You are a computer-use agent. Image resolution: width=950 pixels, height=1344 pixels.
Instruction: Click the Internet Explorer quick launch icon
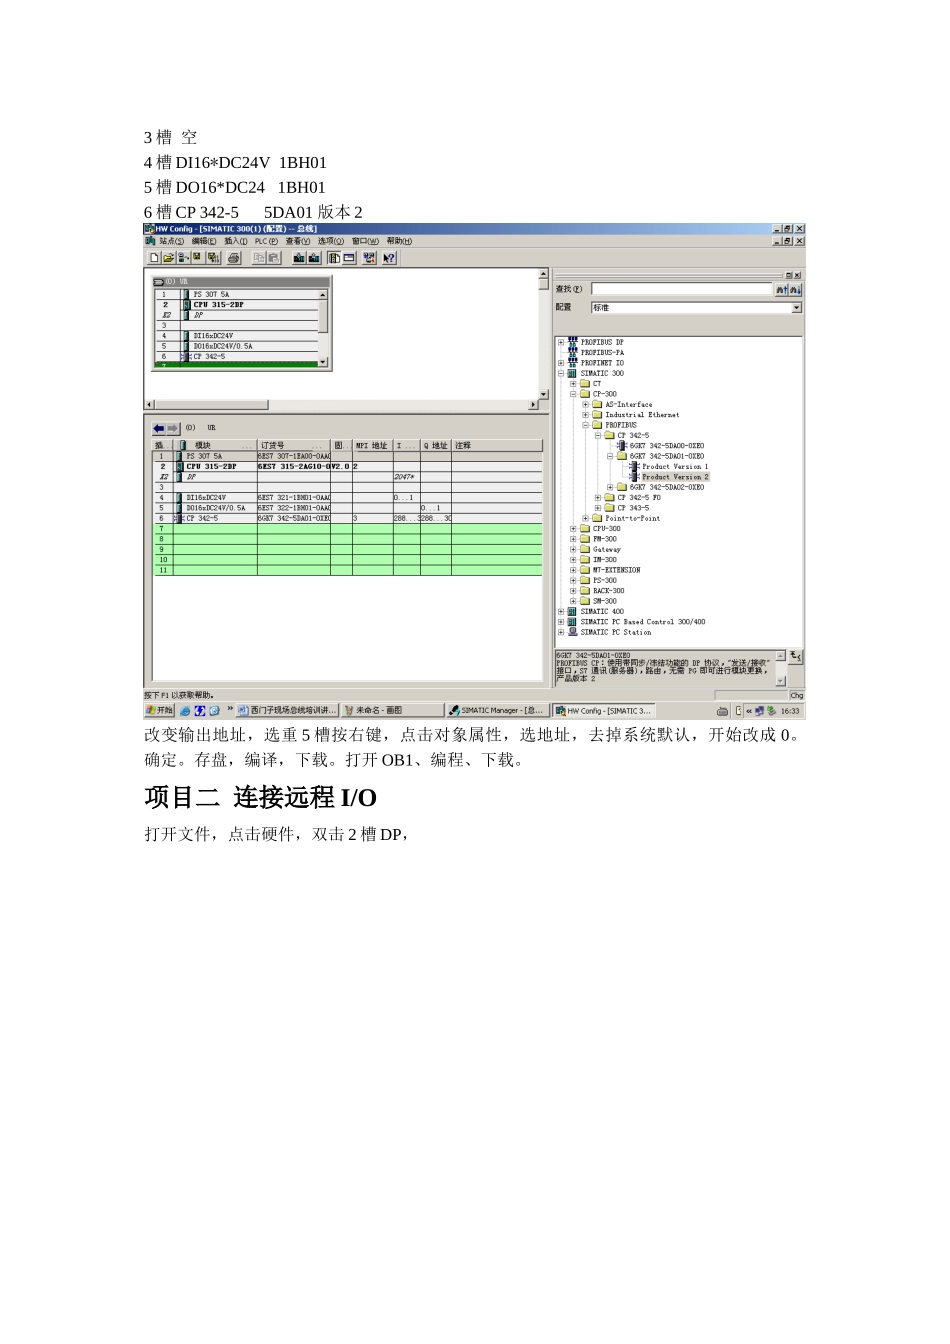(x=186, y=711)
